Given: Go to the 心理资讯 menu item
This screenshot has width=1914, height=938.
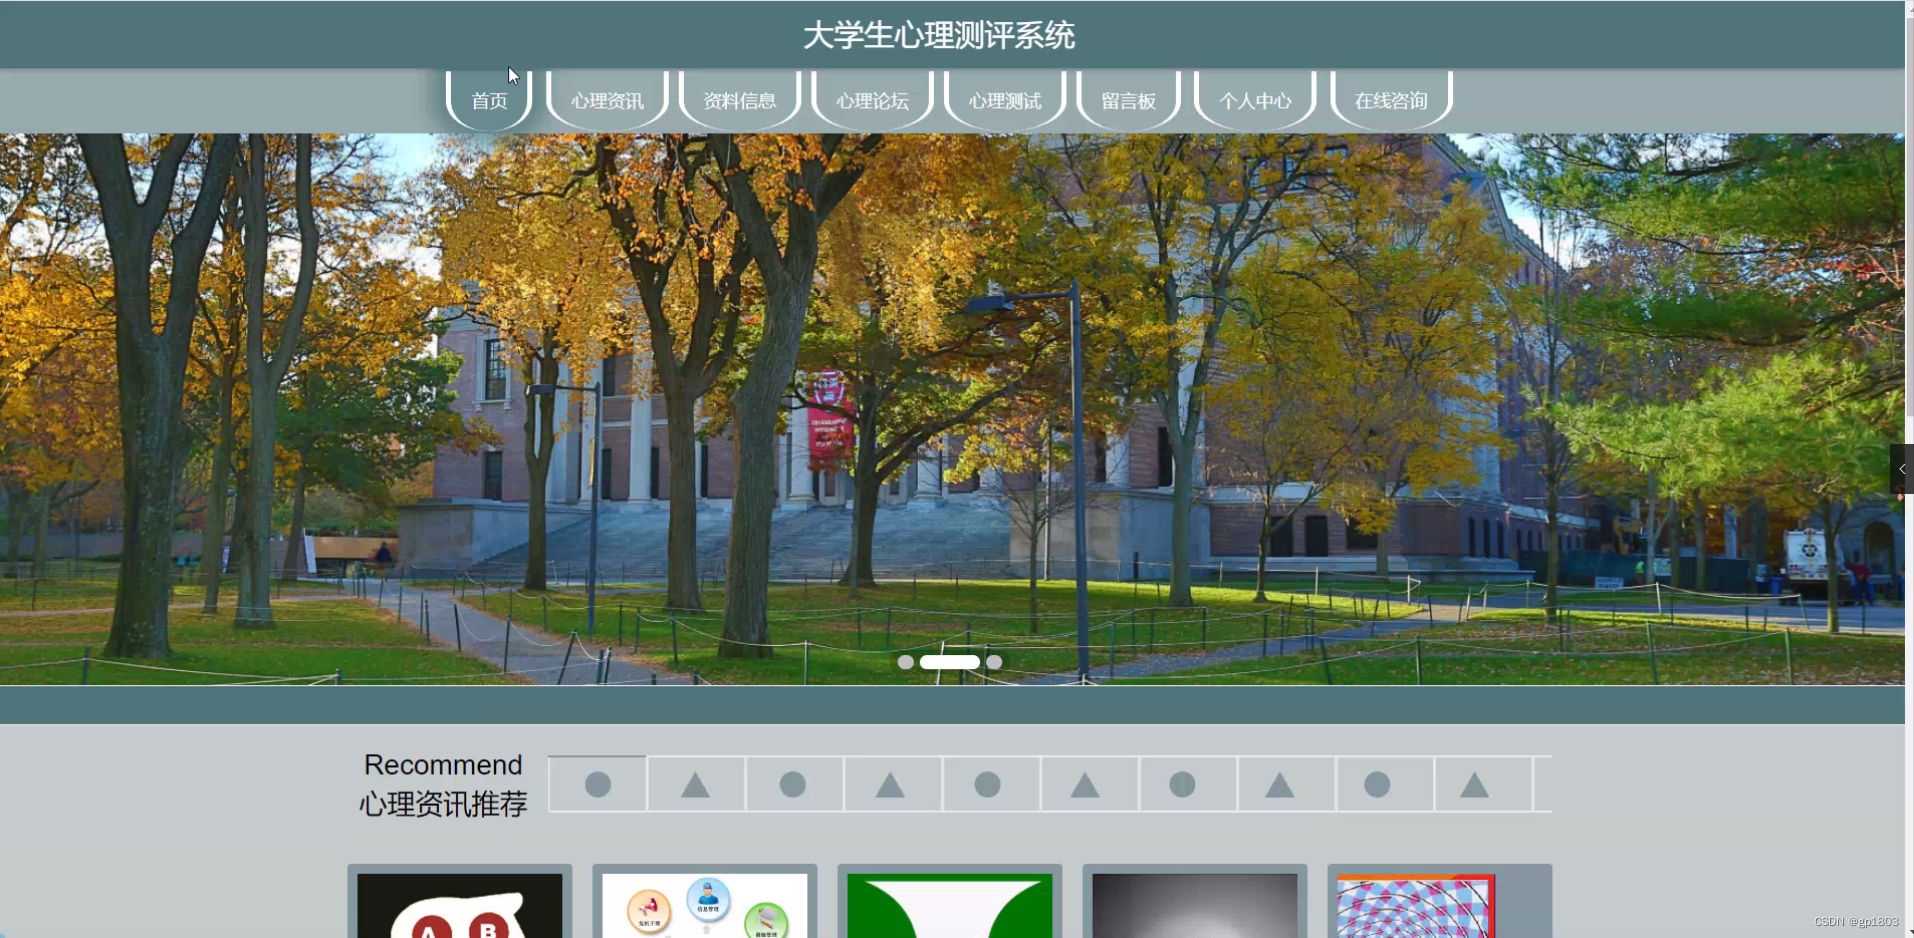Looking at the screenshot, I should (x=607, y=100).
